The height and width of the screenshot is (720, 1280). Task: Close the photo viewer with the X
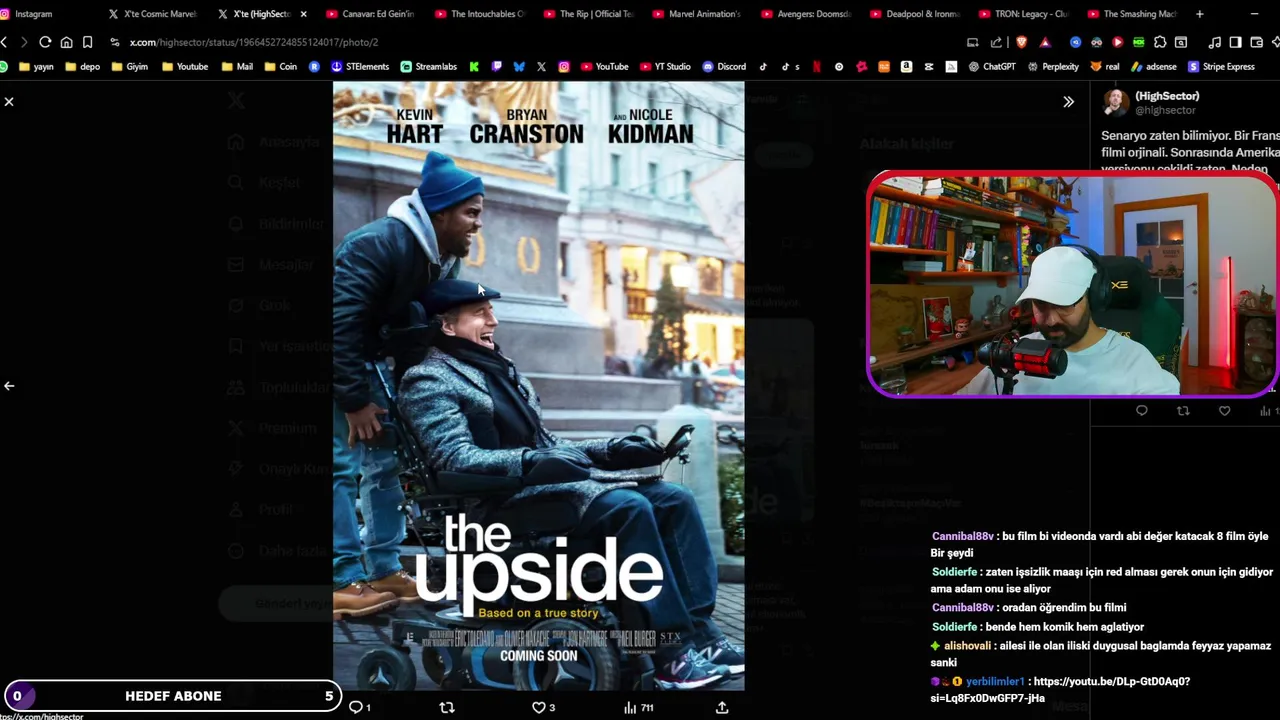click(x=9, y=102)
